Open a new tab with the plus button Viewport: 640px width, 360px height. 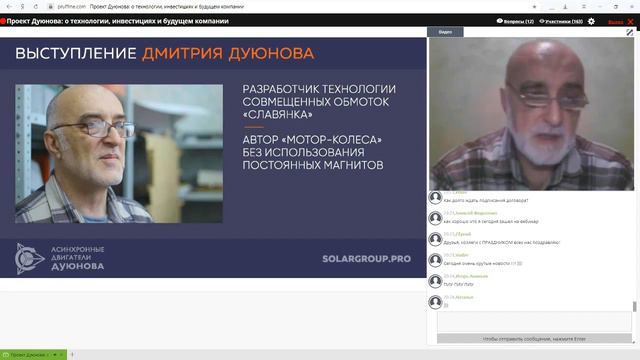tap(72, 355)
